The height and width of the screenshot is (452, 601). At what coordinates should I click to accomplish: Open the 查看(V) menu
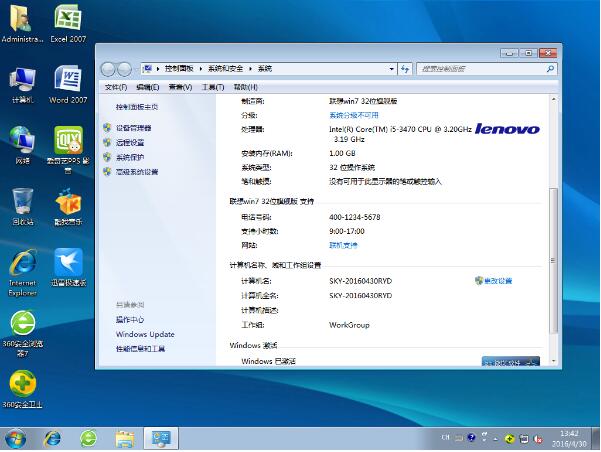[180, 87]
